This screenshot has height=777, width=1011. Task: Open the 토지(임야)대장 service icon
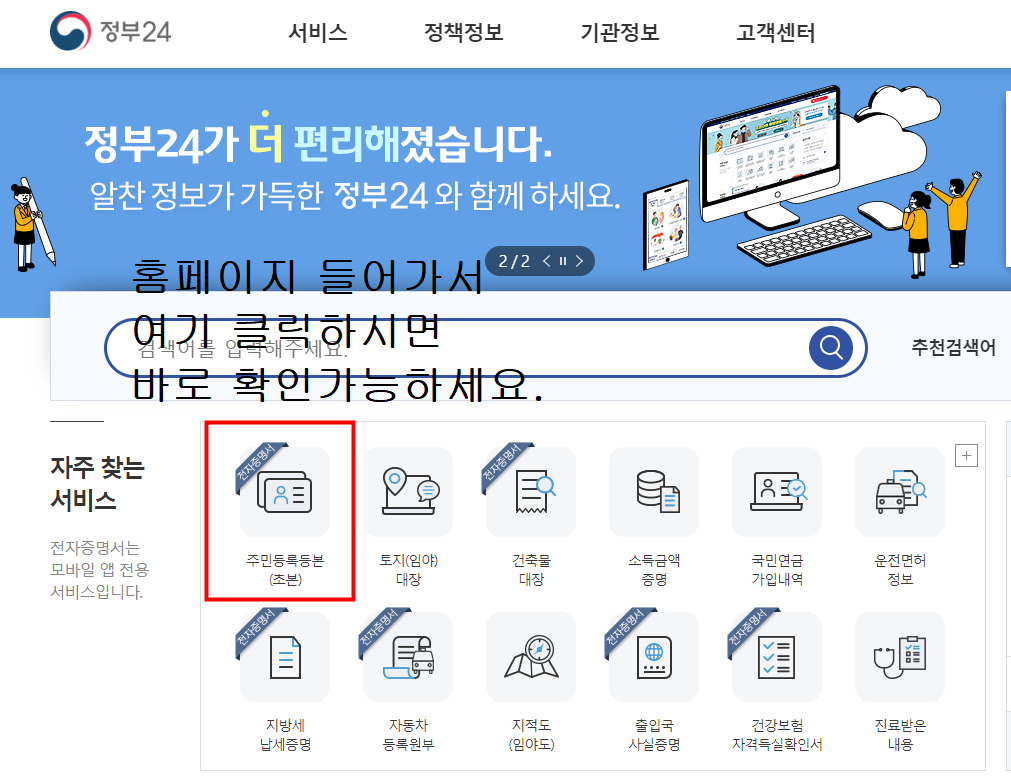(x=408, y=493)
